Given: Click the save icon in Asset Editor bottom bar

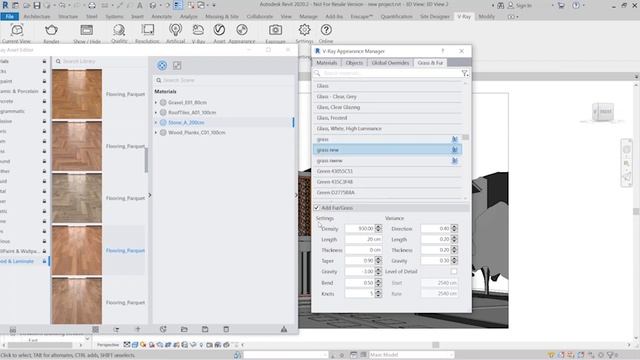Looking at the screenshot, I should pos(205,329).
